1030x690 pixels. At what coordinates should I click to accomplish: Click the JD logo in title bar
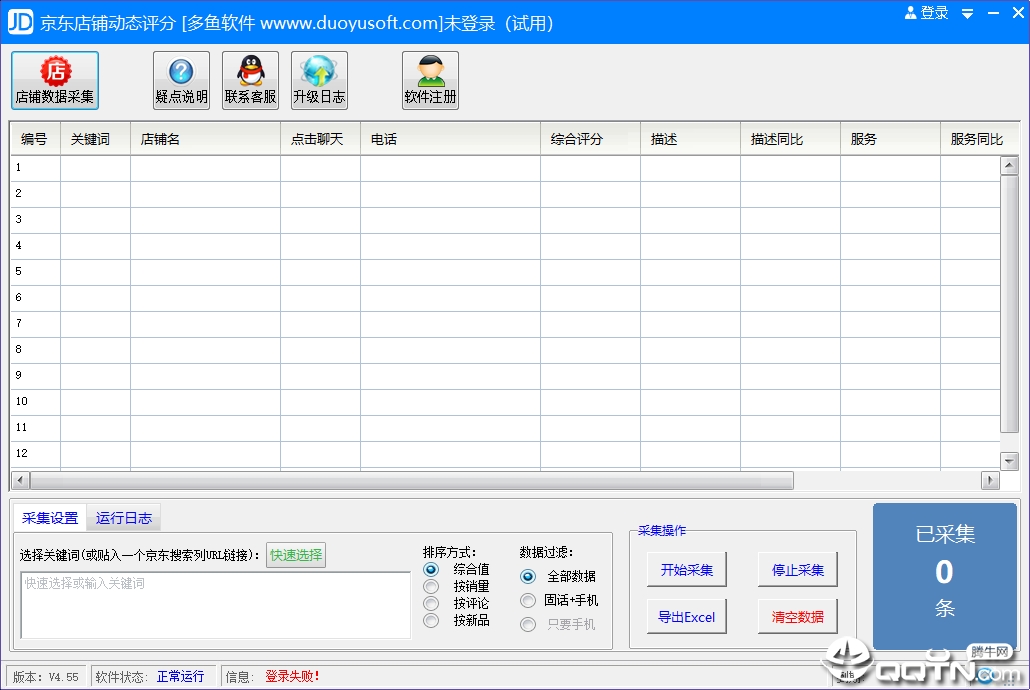[20, 21]
